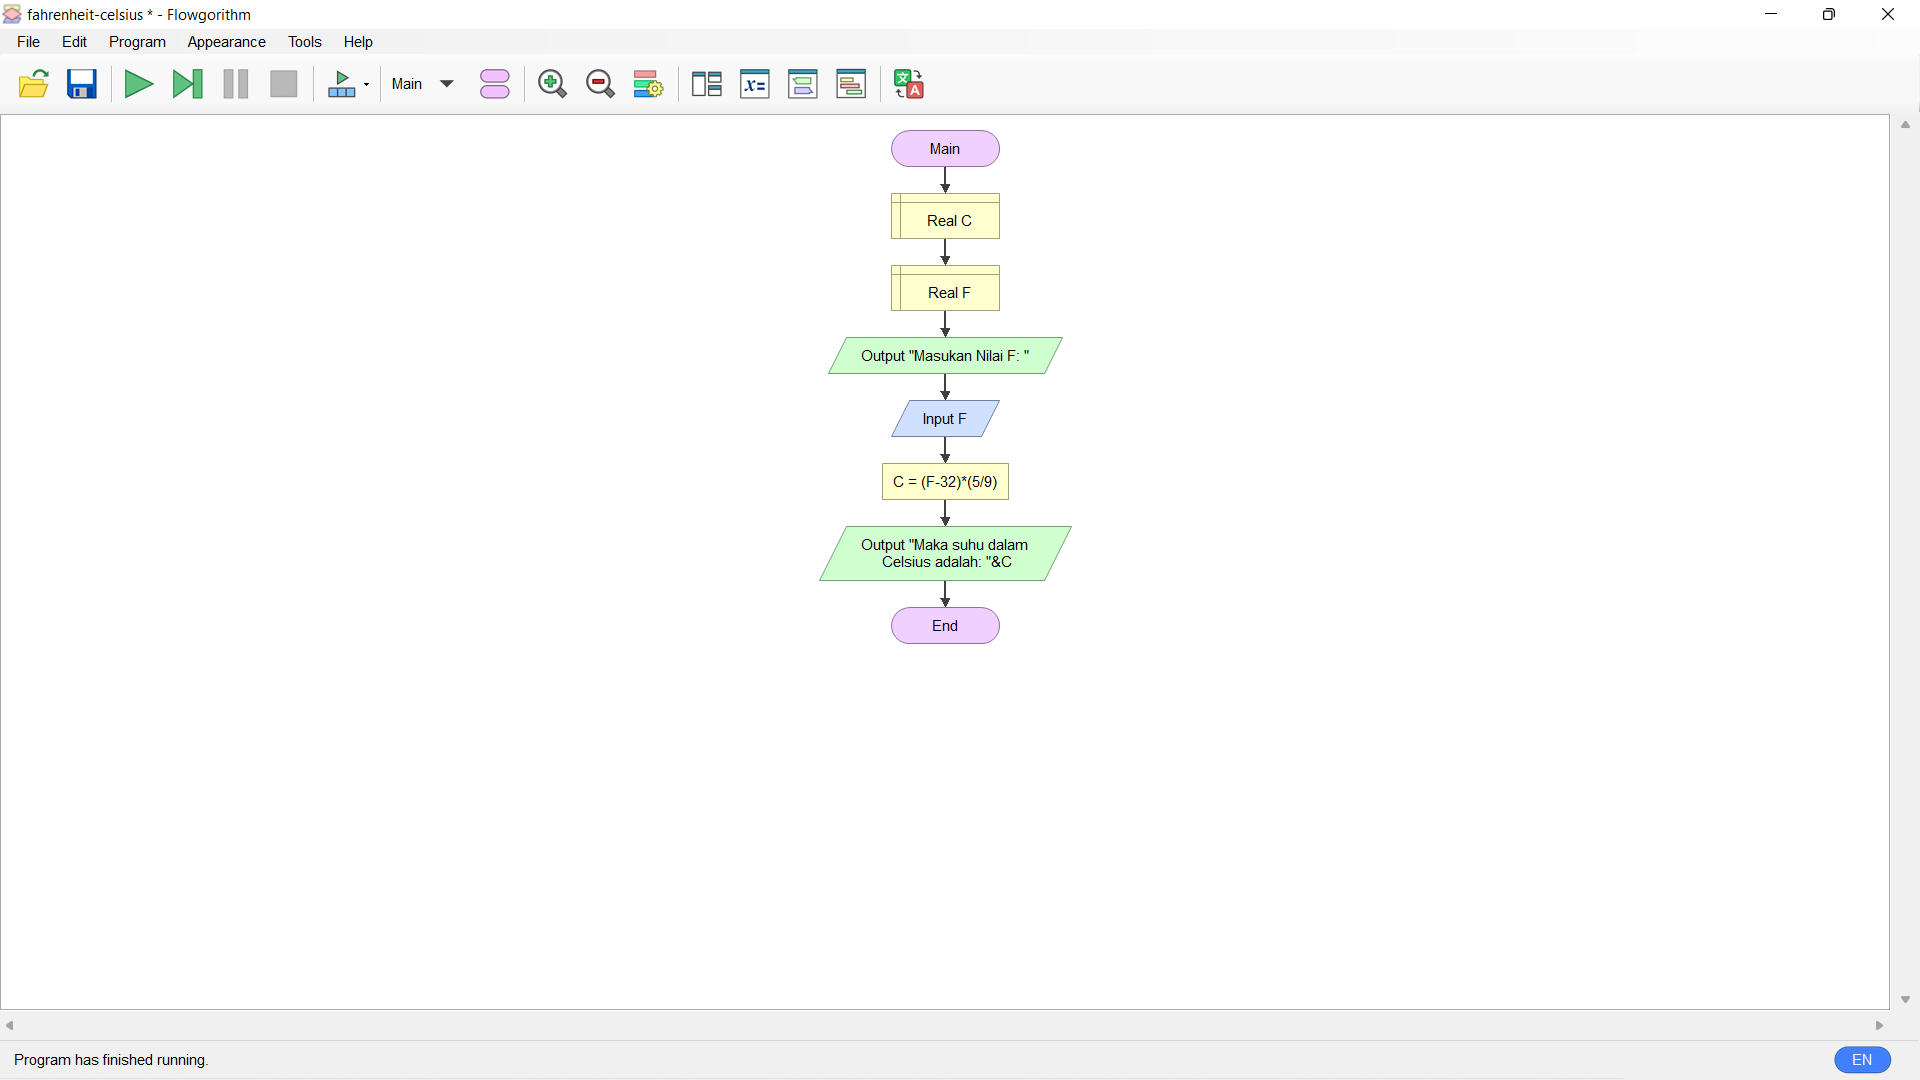Viewport: 1920px width, 1080px height.
Task: Switch keyboard language via EN indicator
Action: point(1862,1059)
